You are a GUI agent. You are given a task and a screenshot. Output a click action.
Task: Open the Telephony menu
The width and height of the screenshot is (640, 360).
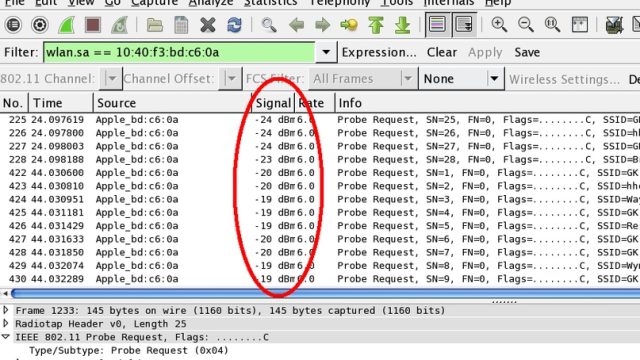pos(340,3)
